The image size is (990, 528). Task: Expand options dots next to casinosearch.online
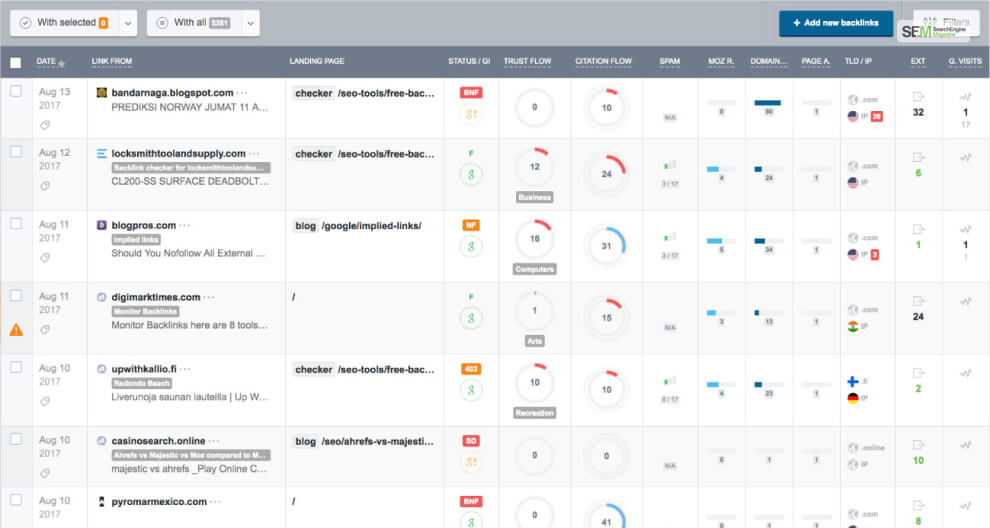tap(214, 441)
